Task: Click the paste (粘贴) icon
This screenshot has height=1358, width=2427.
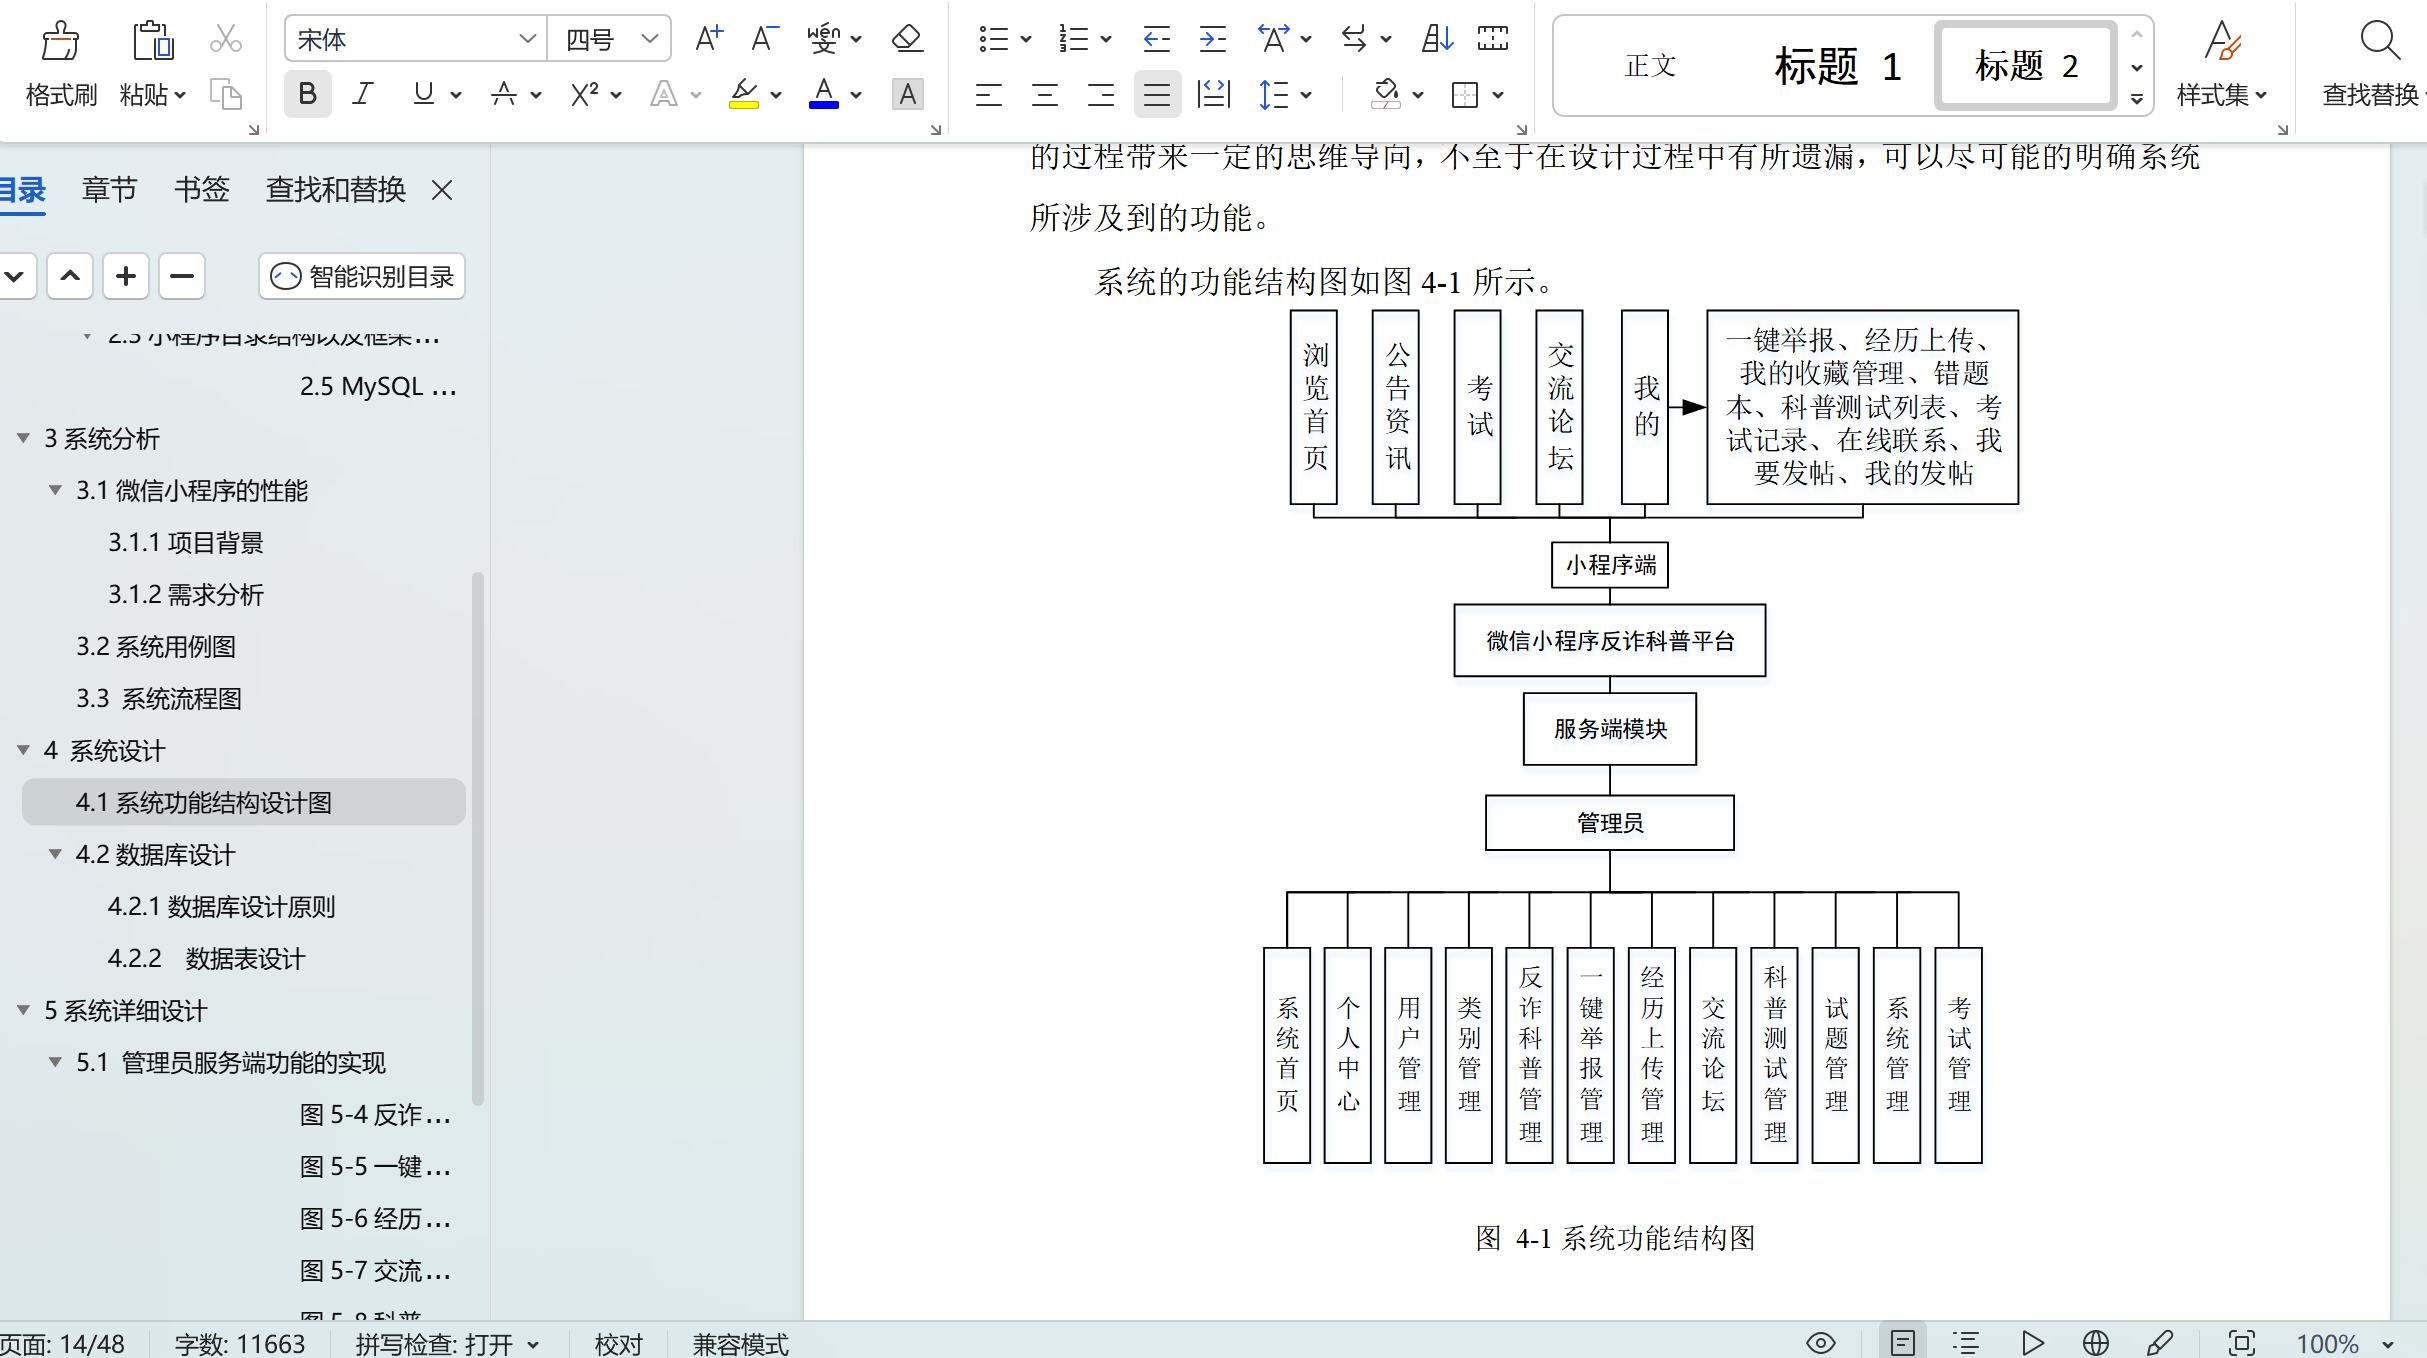Action: 150,63
